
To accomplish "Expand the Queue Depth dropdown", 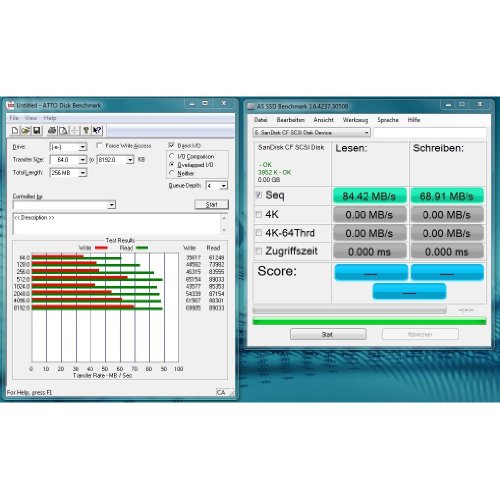I will (x=224, y=186).
